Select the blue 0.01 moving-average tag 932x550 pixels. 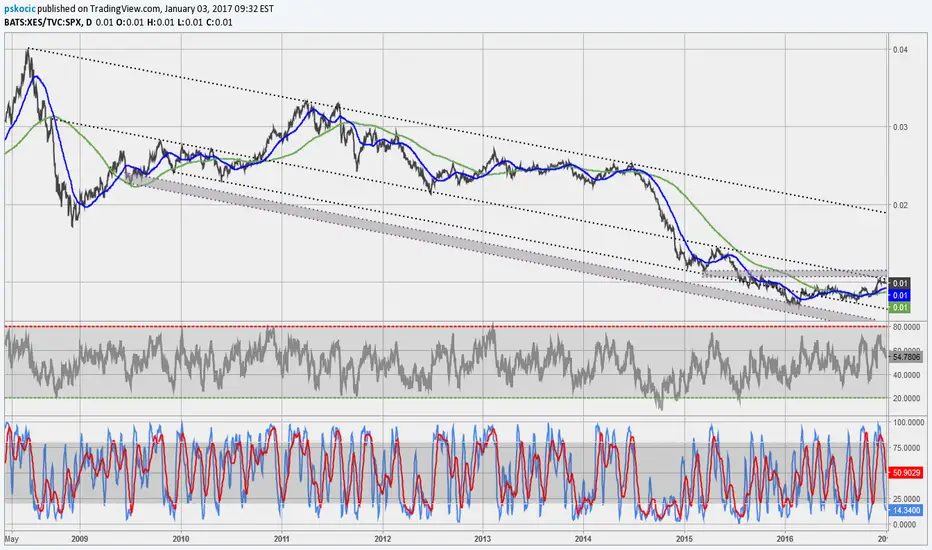(899, 296)
